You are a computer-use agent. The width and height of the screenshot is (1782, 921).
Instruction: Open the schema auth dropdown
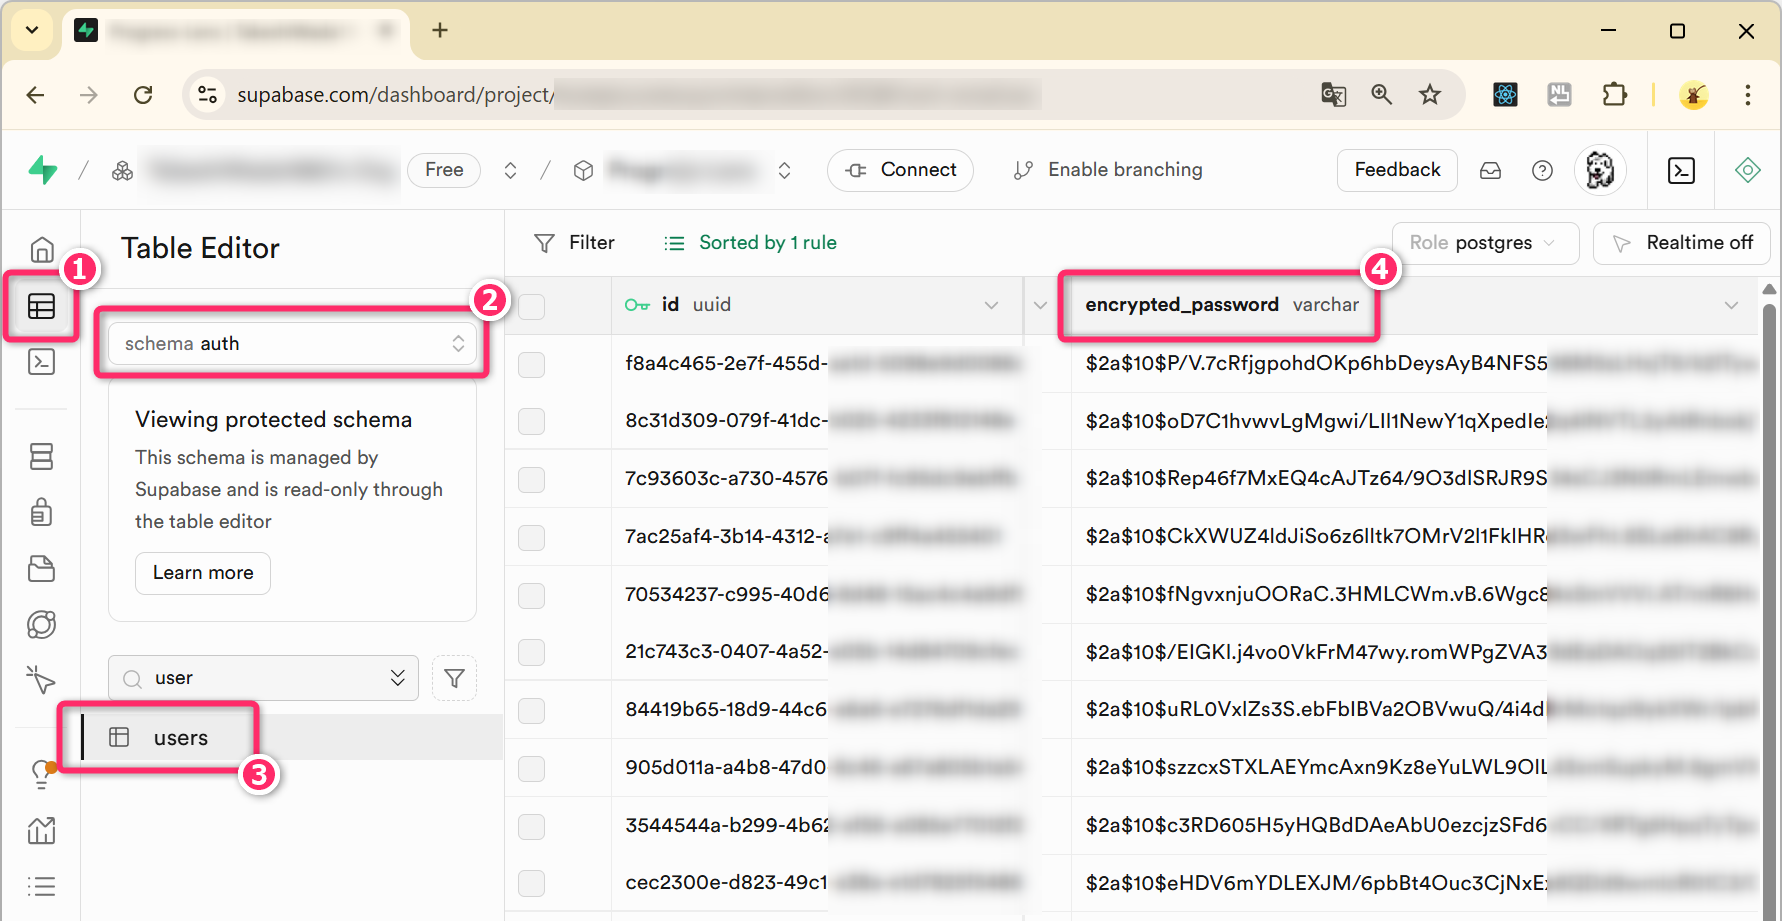(x=292, y=344)
